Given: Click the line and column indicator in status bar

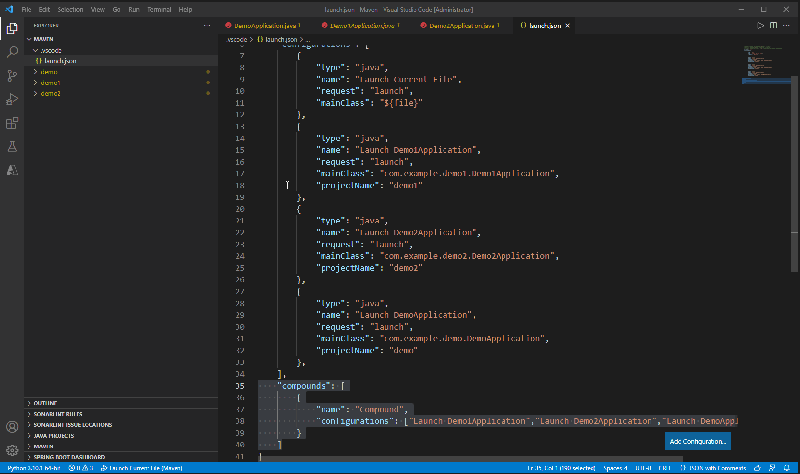Looking at the screenshot, I should point(561,468).
